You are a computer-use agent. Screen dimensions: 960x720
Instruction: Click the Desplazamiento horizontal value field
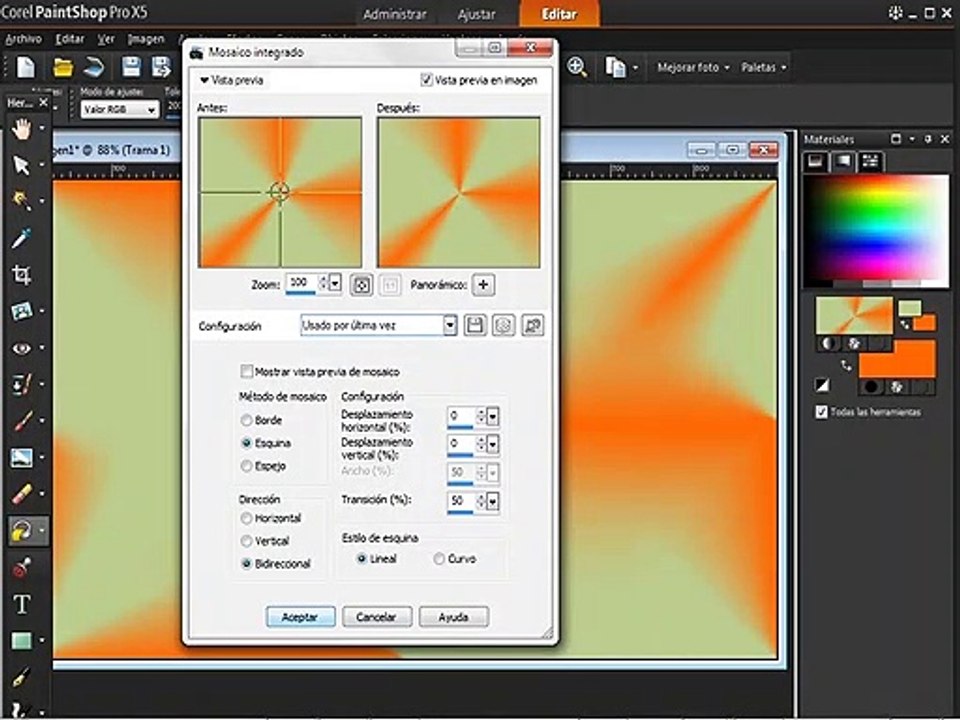click(460, 417)
